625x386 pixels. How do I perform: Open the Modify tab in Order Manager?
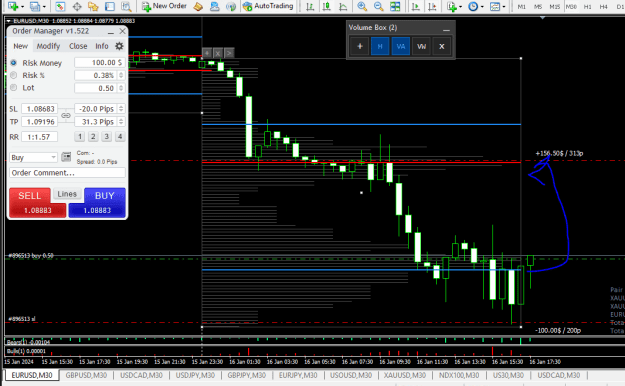click(x=48, y=46)
